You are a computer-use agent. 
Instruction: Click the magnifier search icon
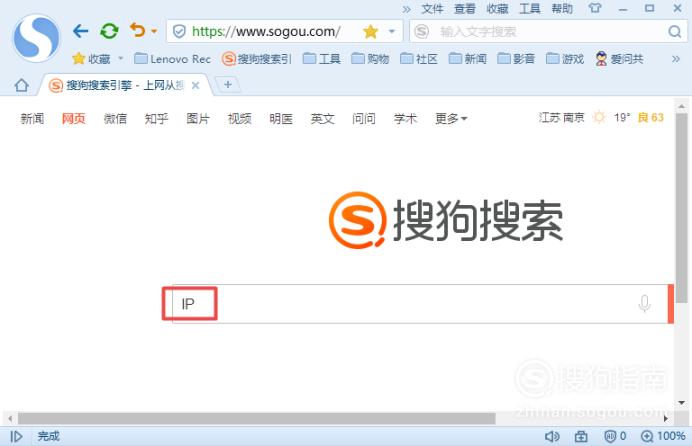[674, 31]
